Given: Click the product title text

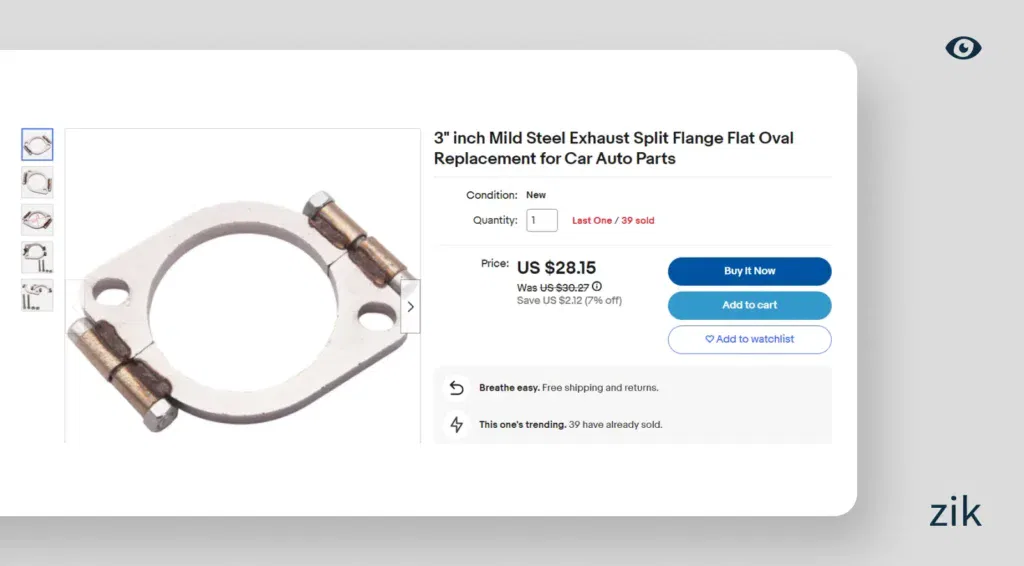Looking at the screenshot, I should pos(613,148).
